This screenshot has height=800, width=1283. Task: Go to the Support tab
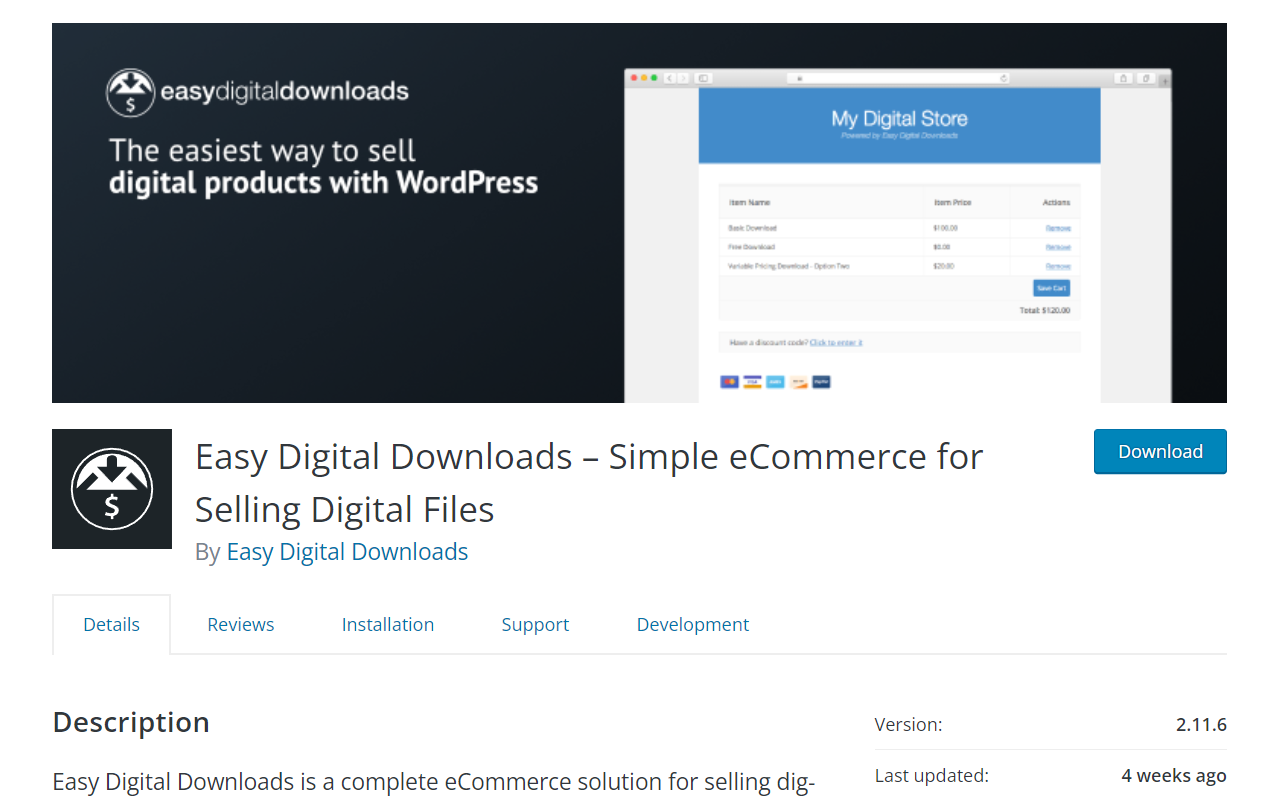coord(535,624)
